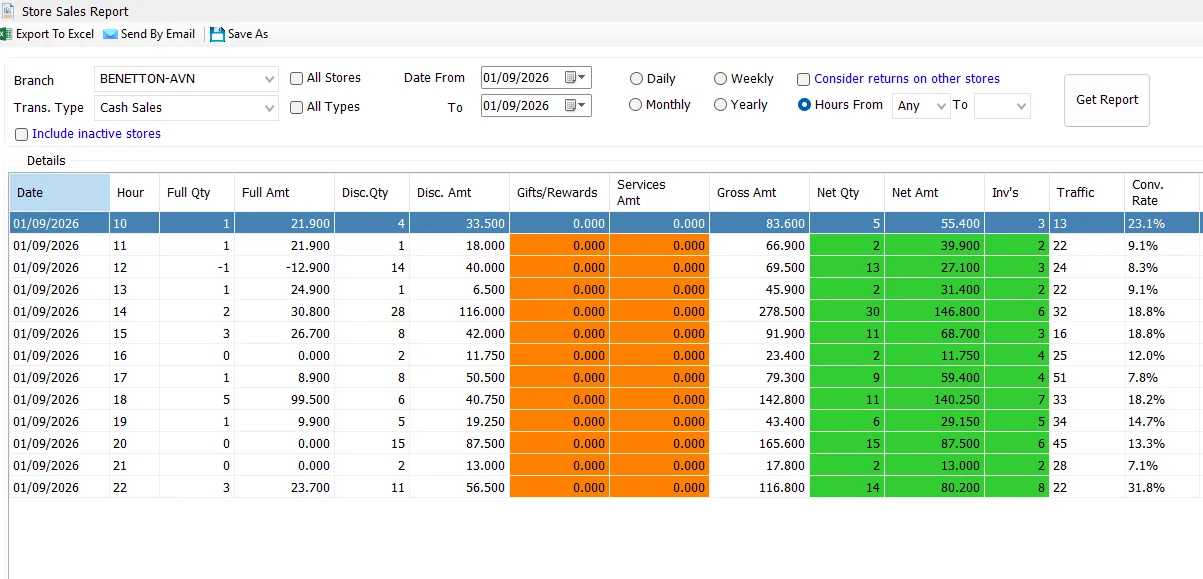
Task: Click Export To Excel label
Action: [55, 34]
